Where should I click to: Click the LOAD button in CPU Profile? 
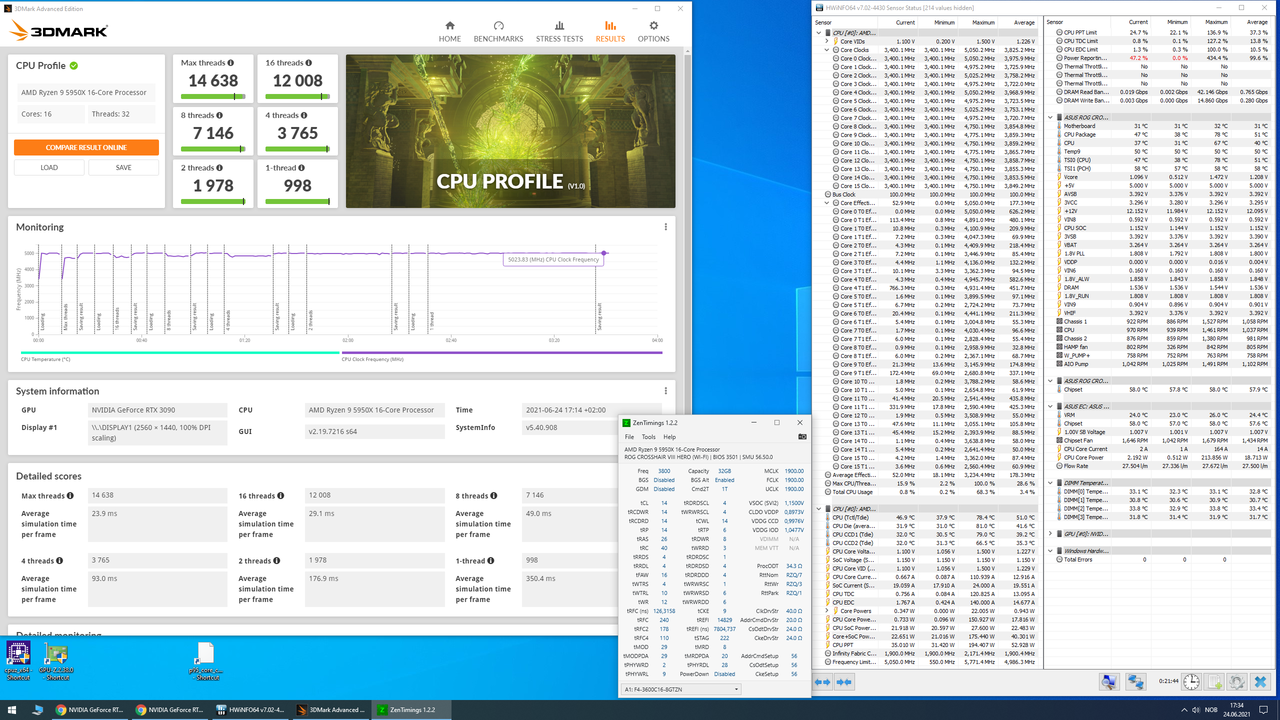[49, 167]
